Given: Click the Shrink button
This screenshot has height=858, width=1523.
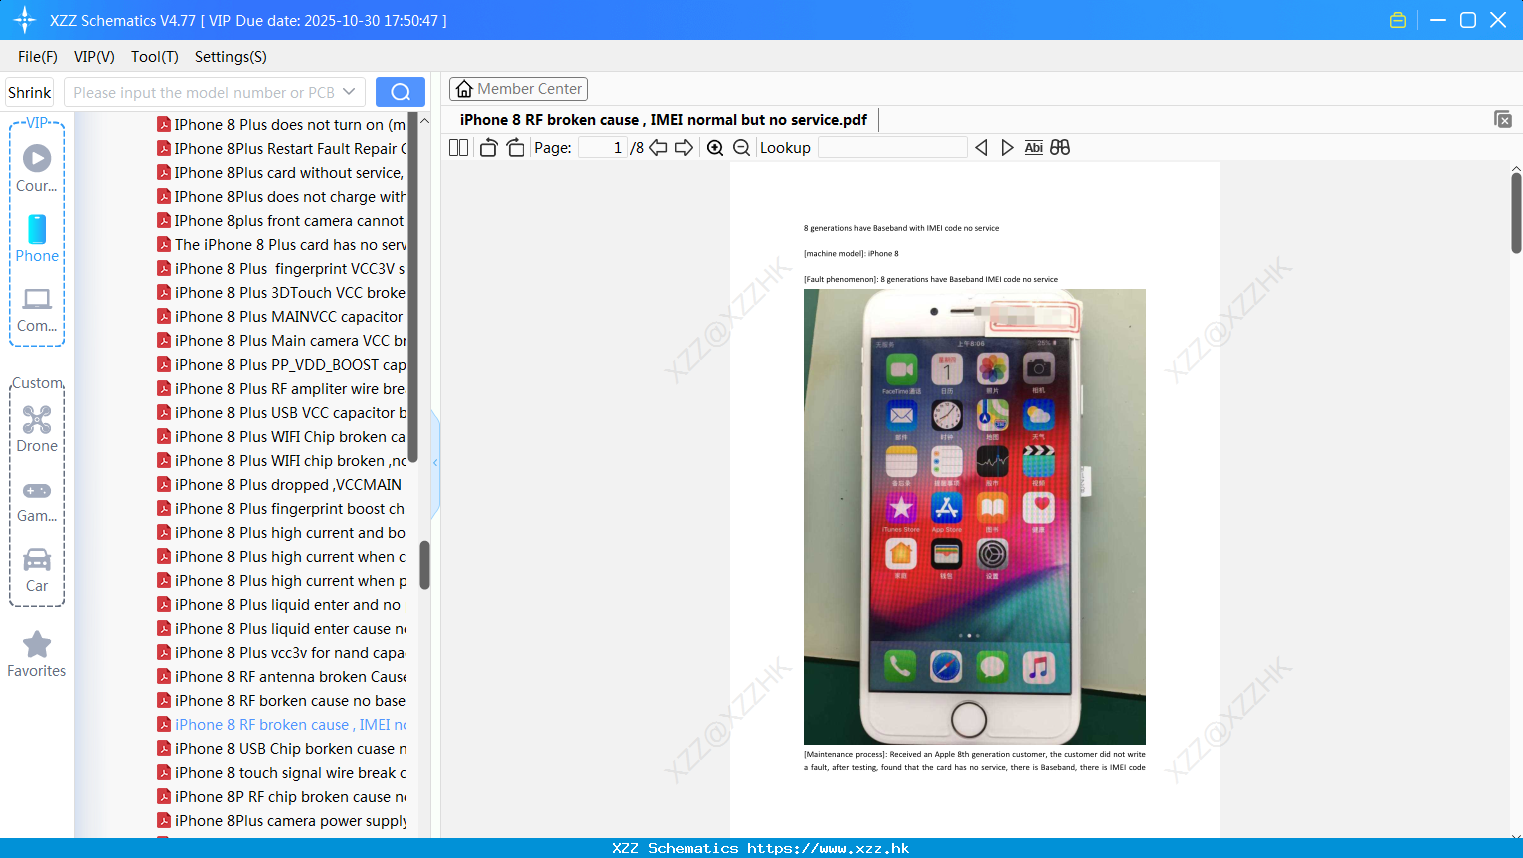Looking at the screenshot, I should click(x=30, y=92).
